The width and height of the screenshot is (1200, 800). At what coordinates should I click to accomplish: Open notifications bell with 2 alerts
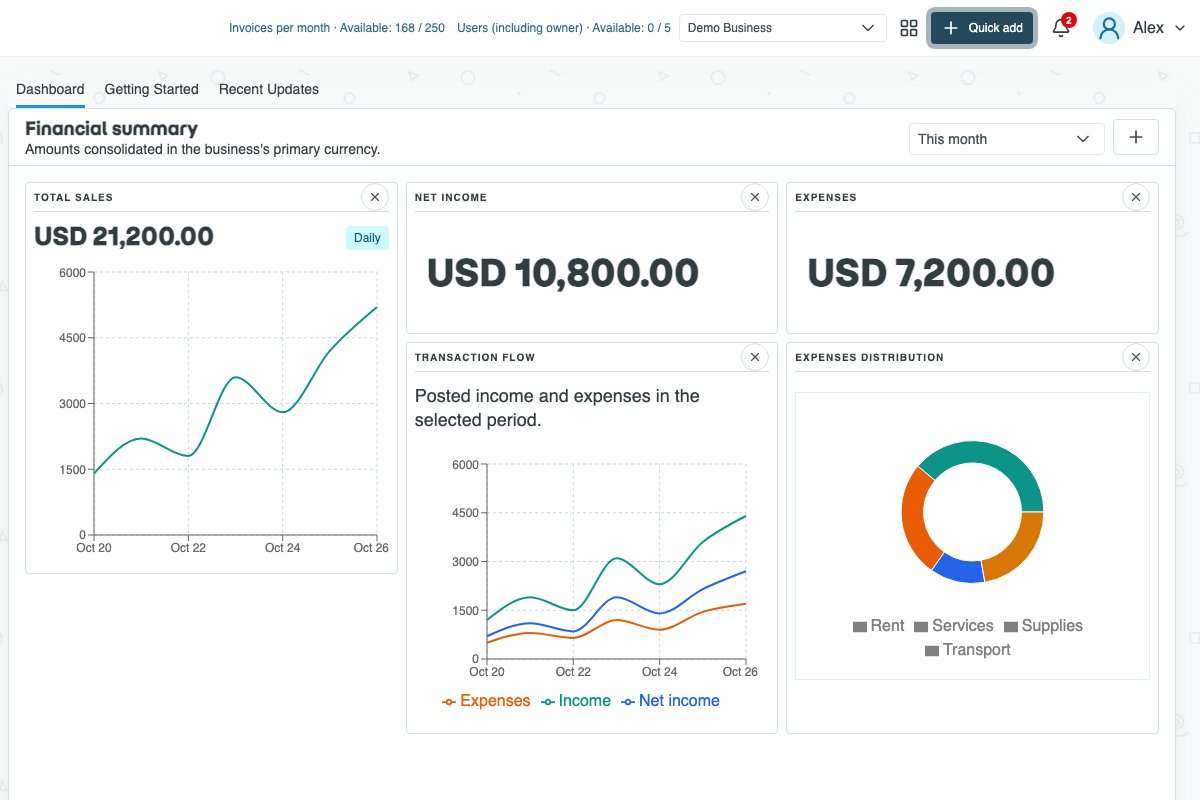1062,27
